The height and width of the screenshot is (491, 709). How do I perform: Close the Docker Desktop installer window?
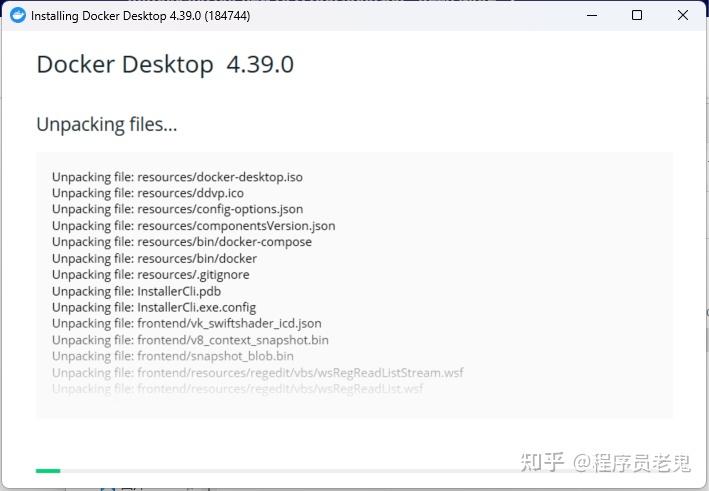(x=683, y=15)
